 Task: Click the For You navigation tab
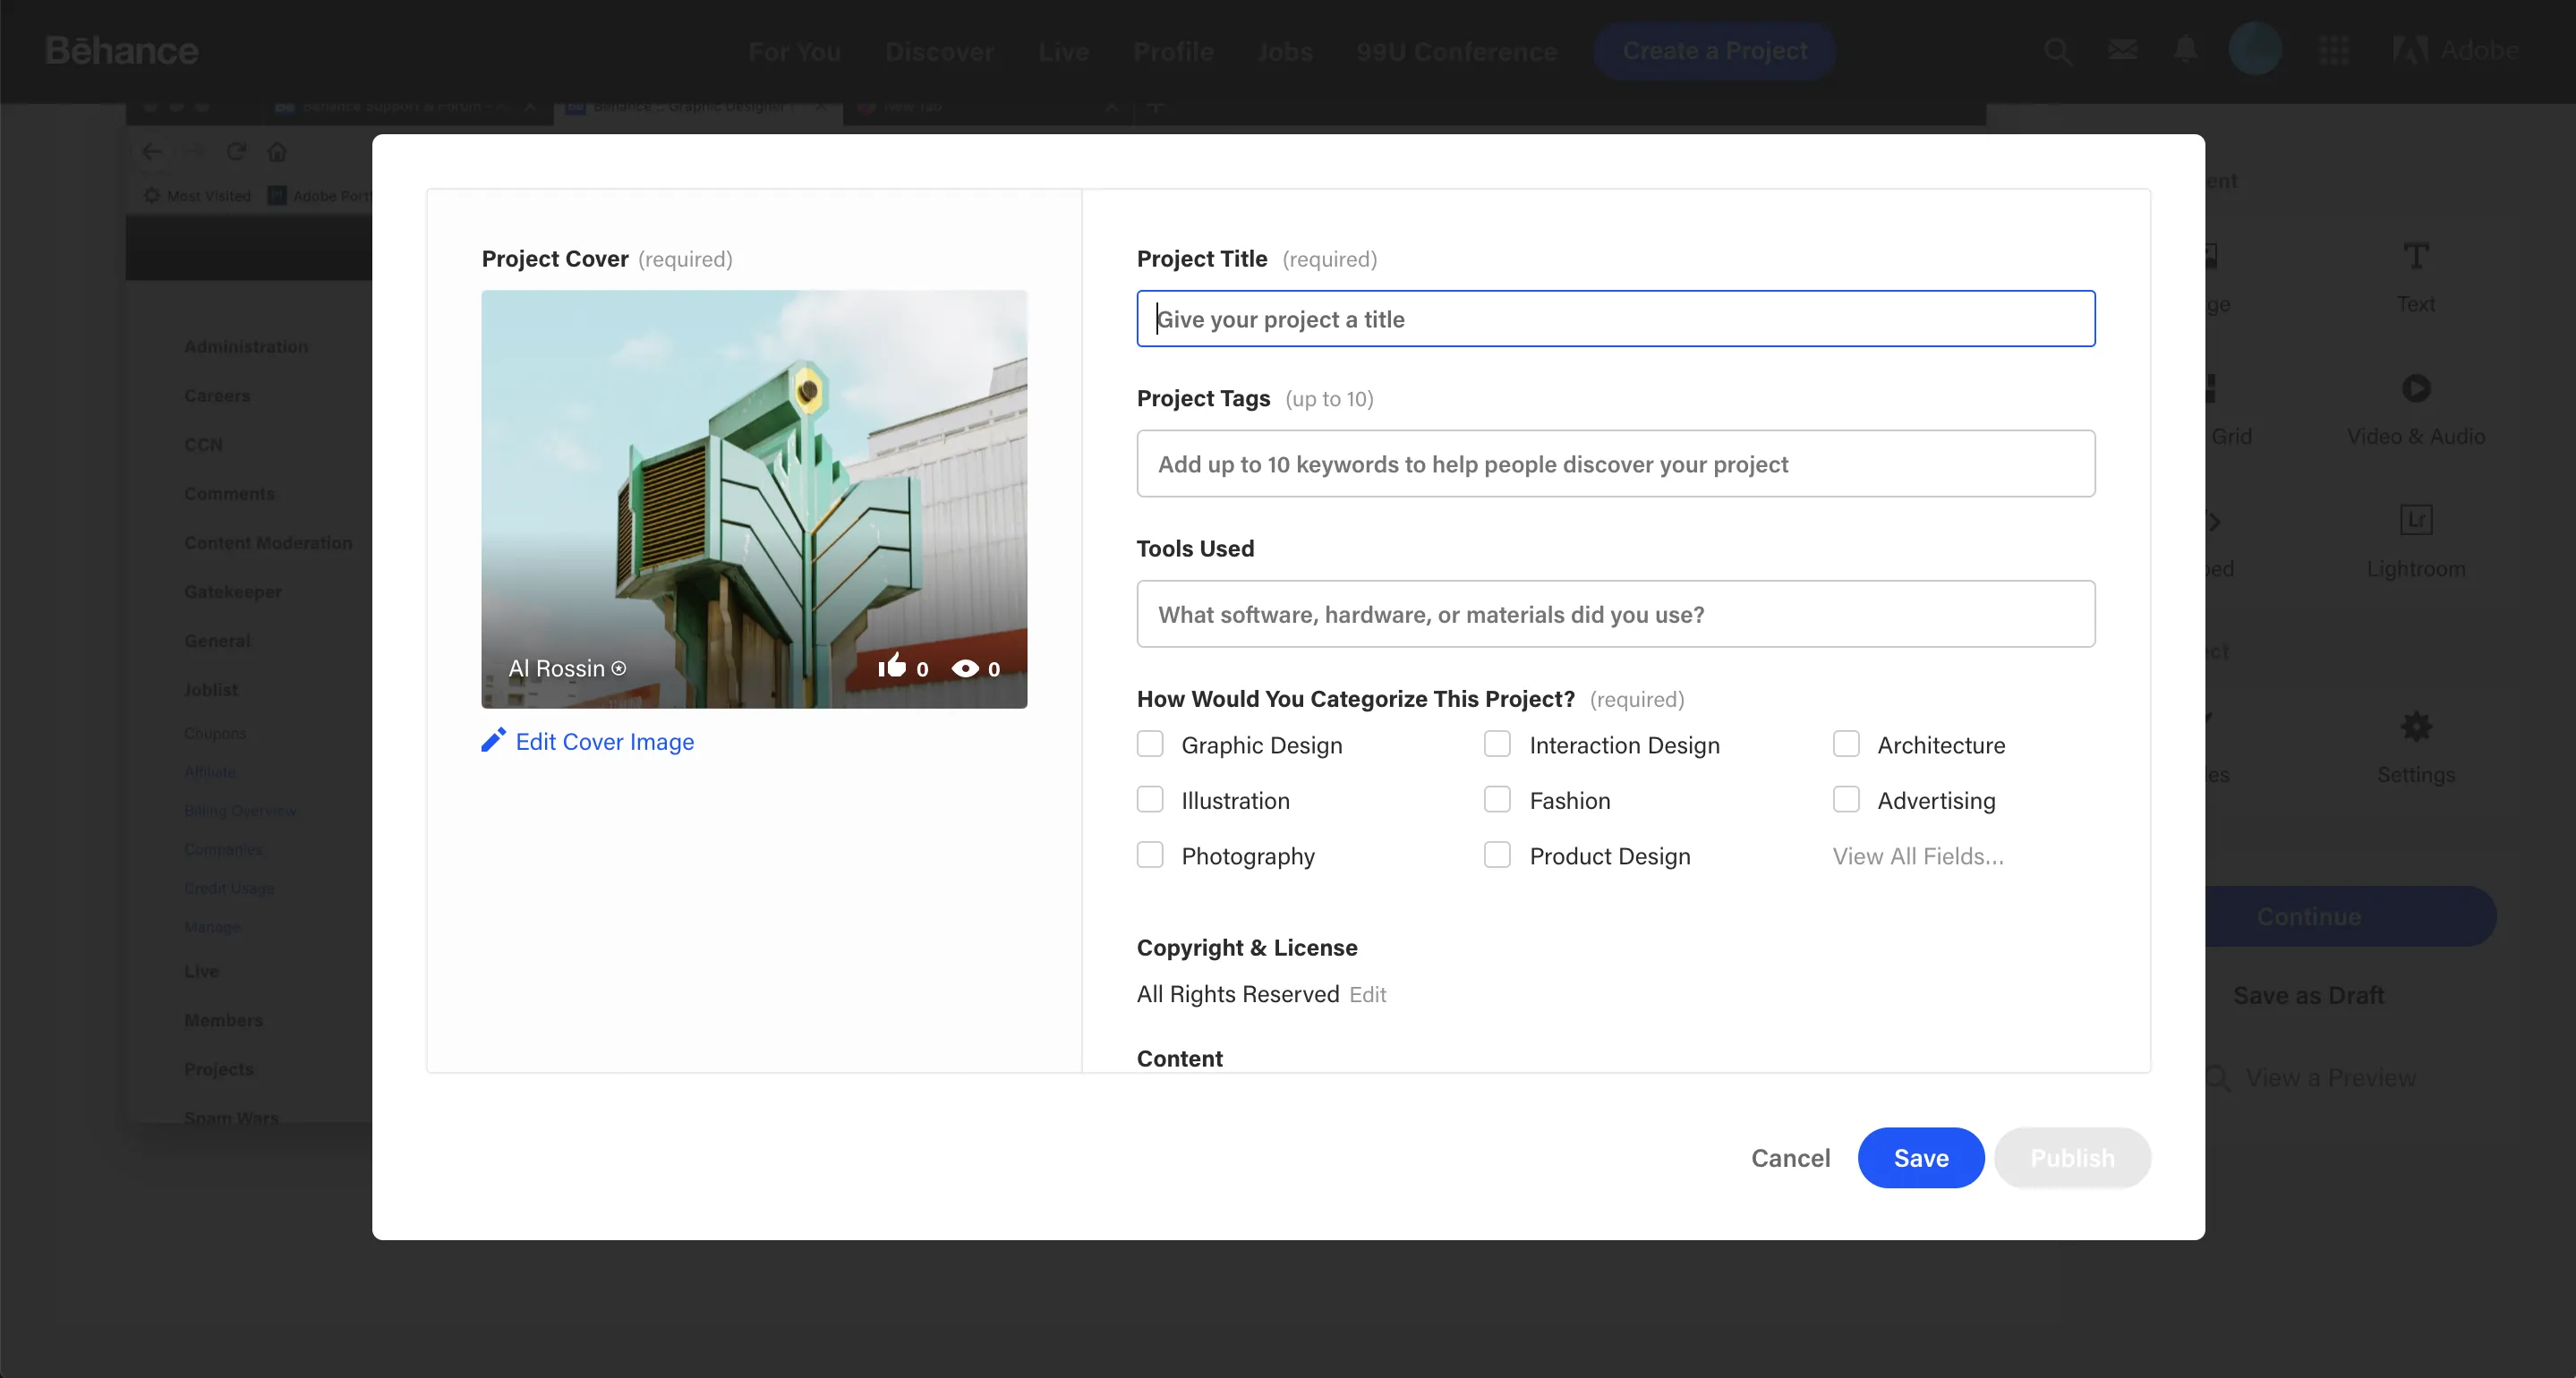(x=794, y=51)
